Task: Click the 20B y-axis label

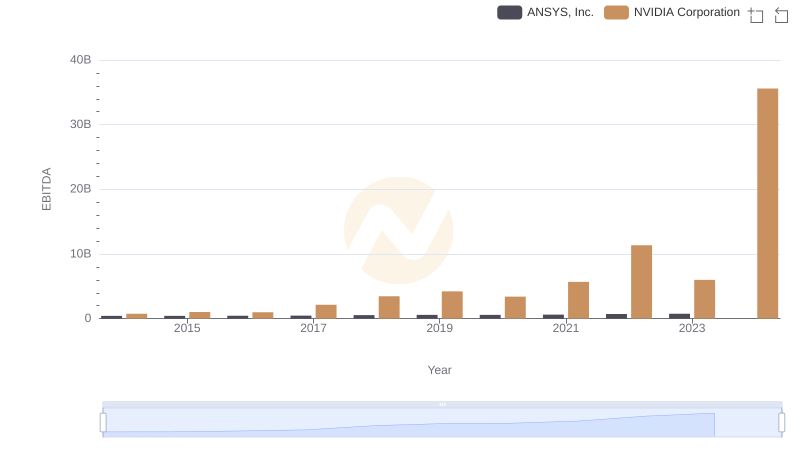Action: [x=81, y=189]
